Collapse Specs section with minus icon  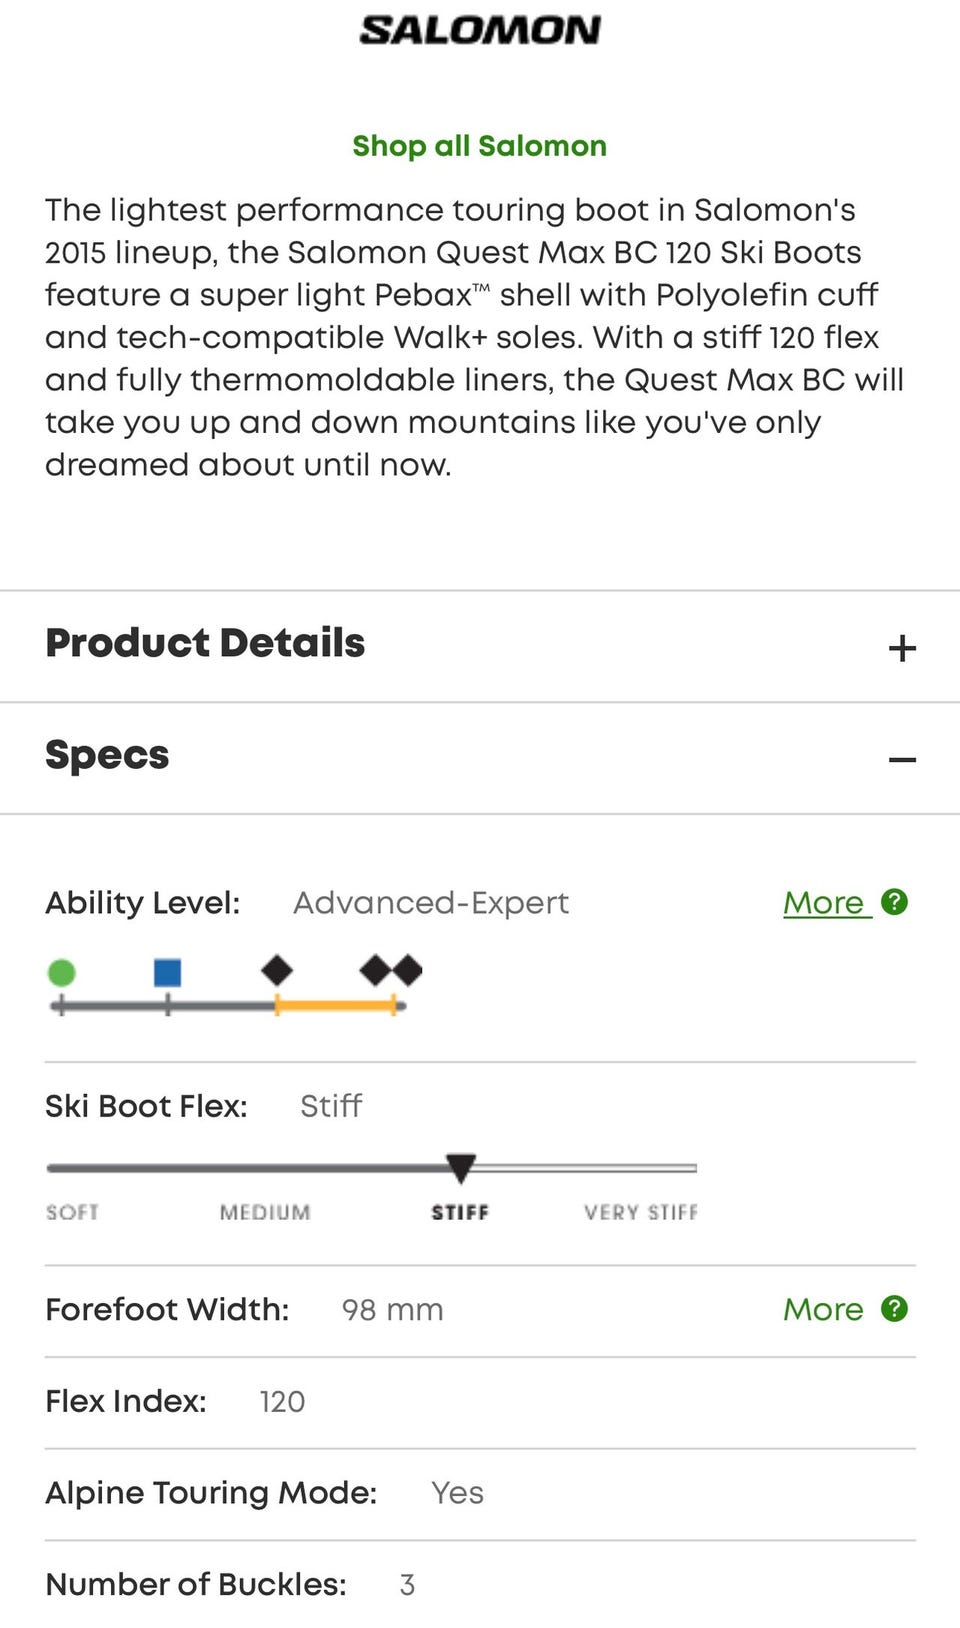901,760
